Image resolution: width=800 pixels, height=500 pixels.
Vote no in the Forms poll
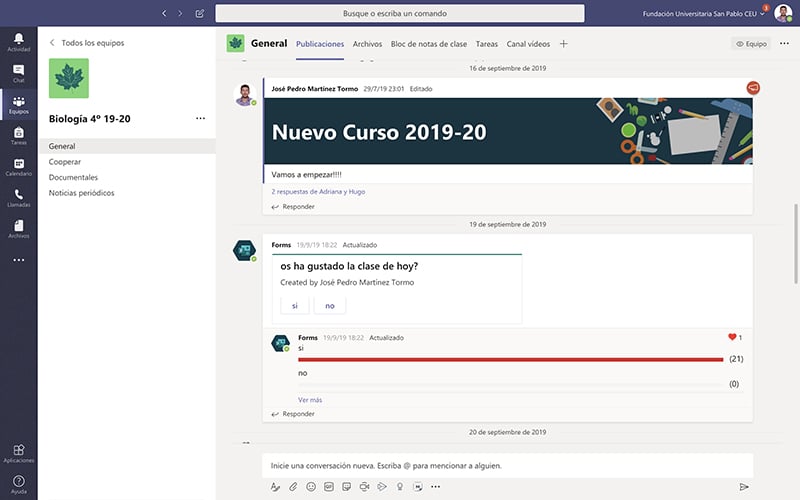click(x=330, y=306)
